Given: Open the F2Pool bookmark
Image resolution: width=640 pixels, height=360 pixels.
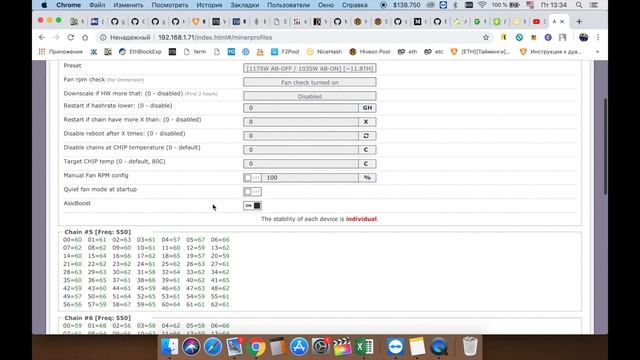Looking at the screenshot, I should 285,52.
